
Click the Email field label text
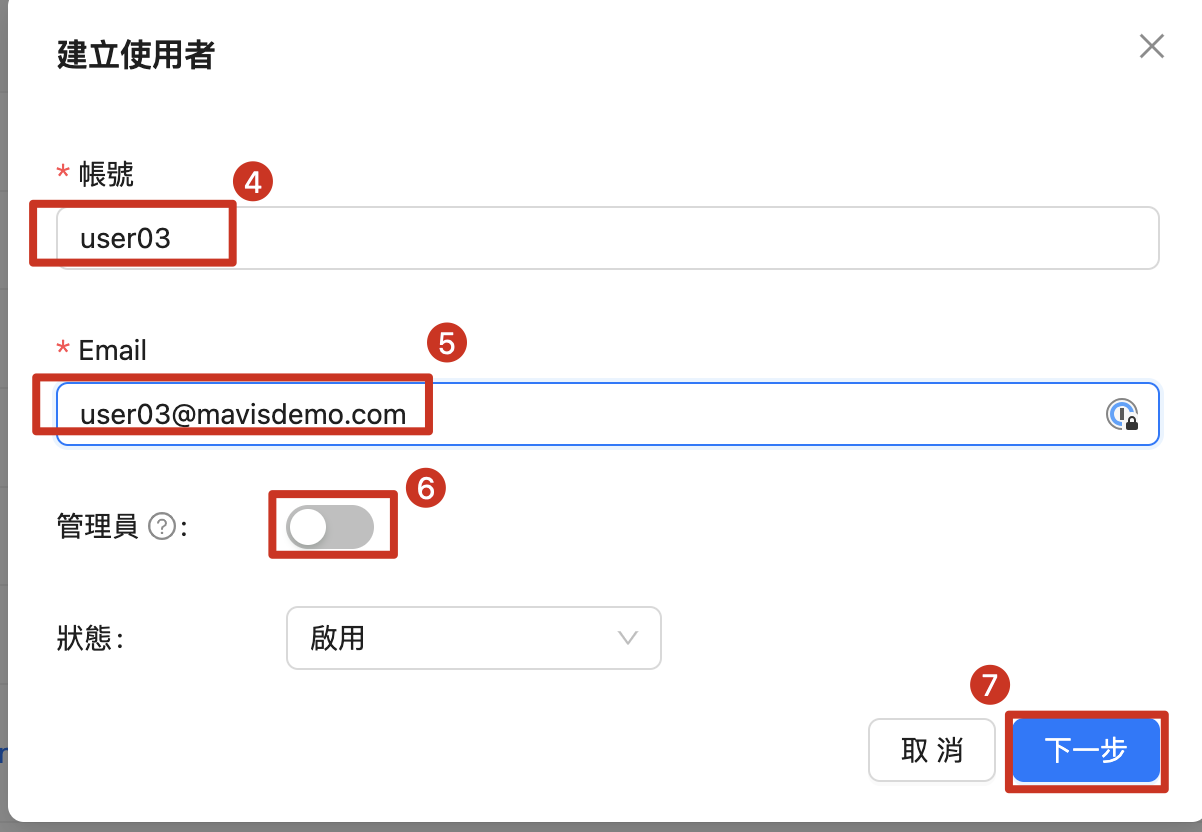click(x=112, y=350)
